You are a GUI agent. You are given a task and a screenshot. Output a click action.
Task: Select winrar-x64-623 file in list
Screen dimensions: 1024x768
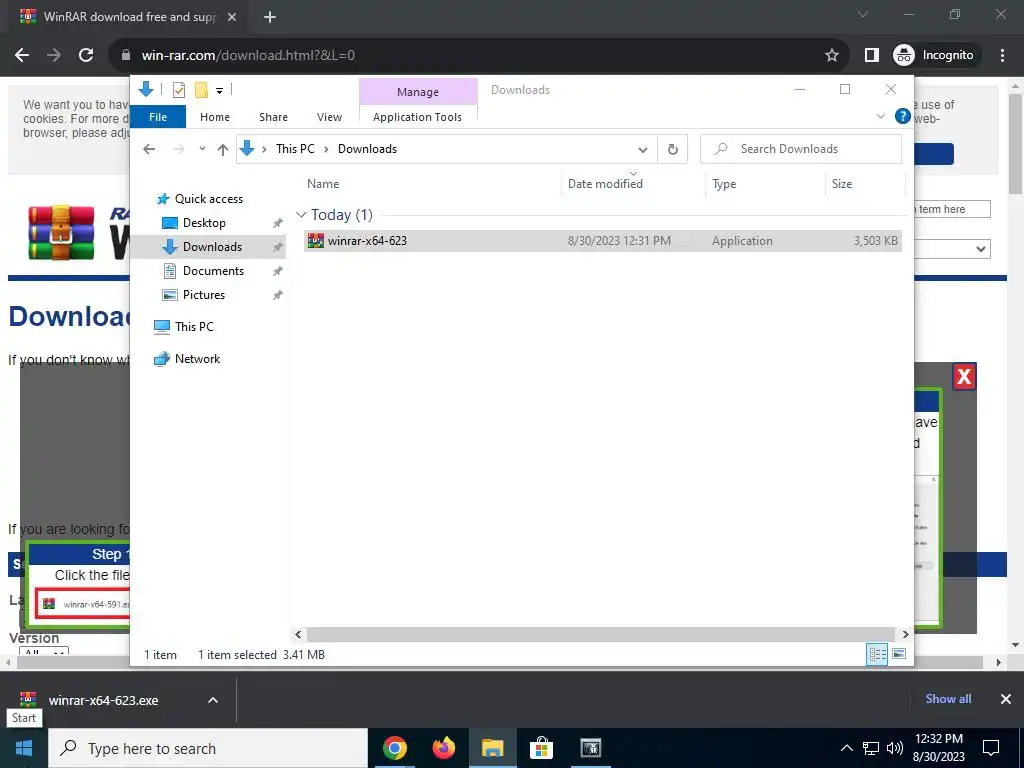point(602,241)
